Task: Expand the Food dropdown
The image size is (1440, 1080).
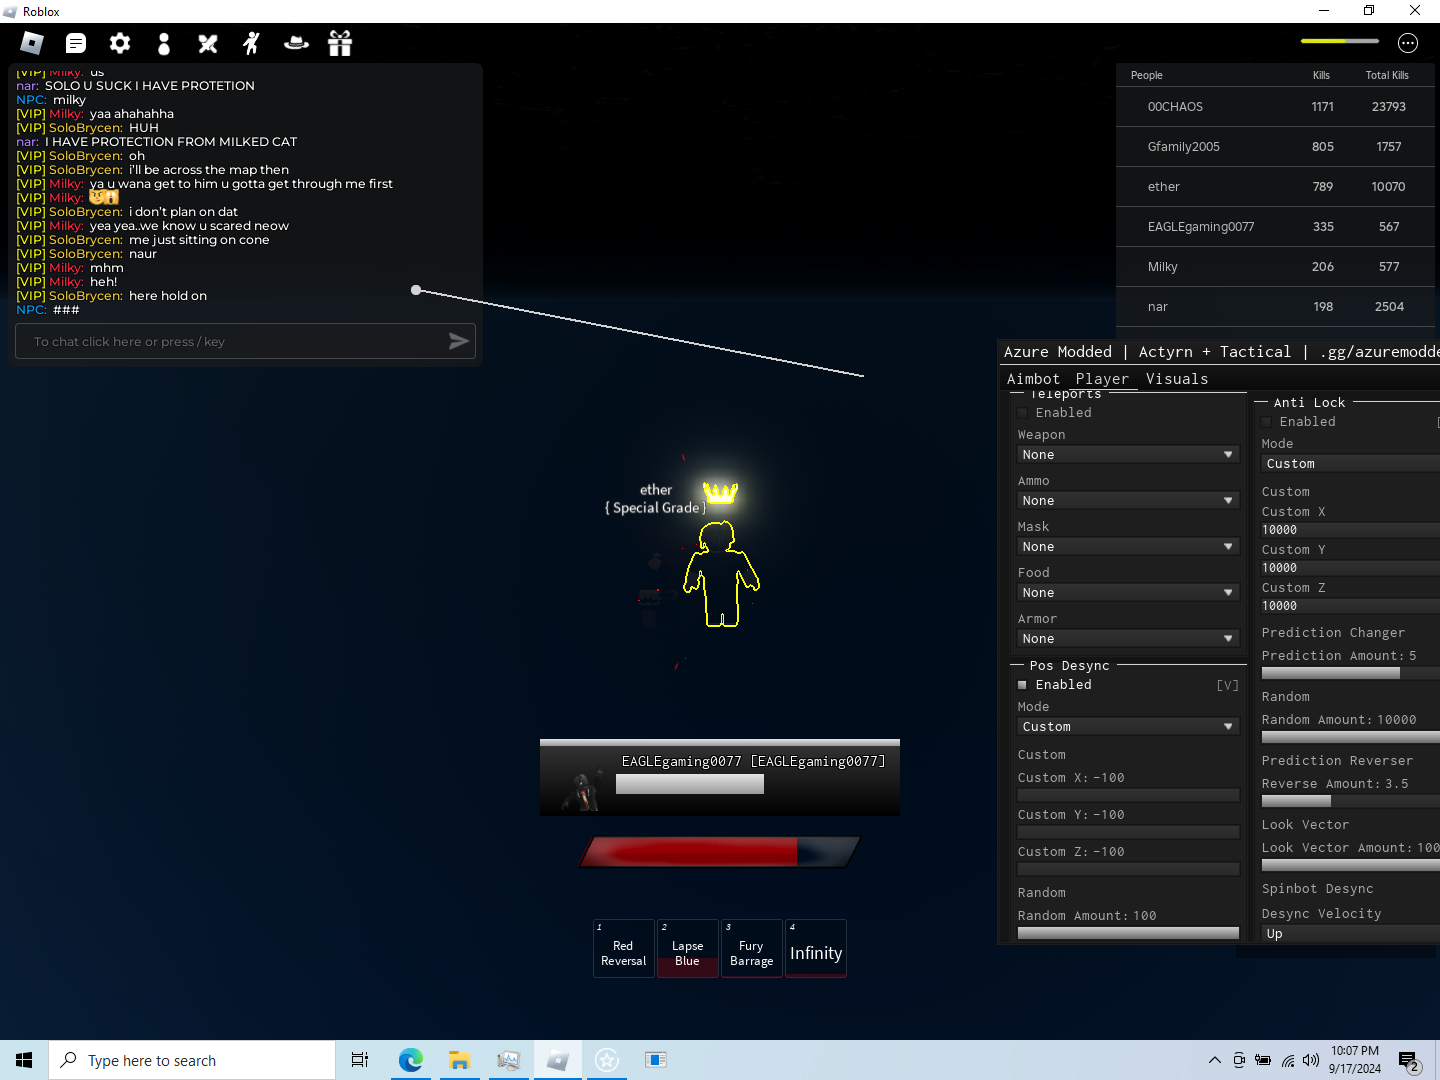Action: coord(1128,593)
